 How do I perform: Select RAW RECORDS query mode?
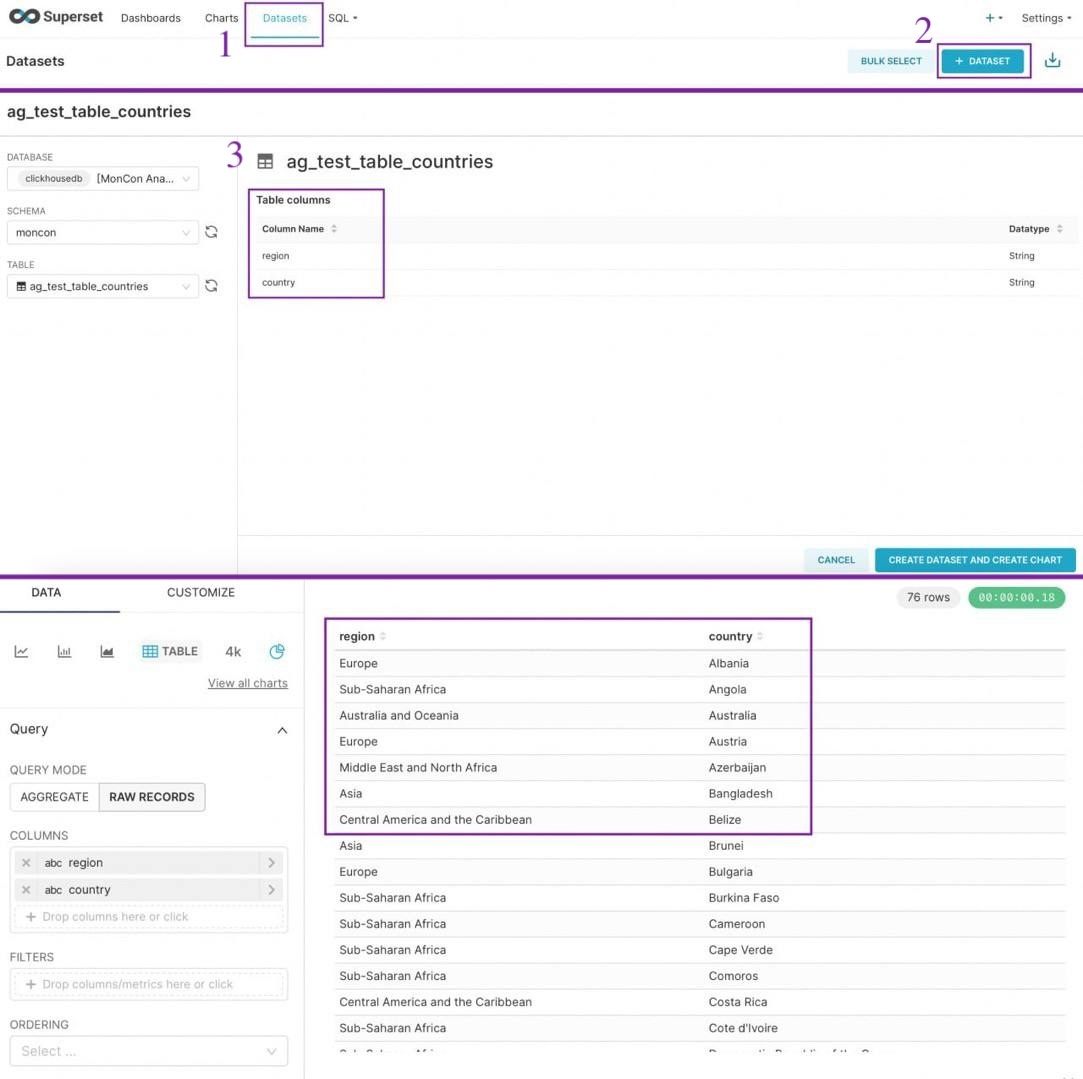pyautogui.click(x=152, y=797)
